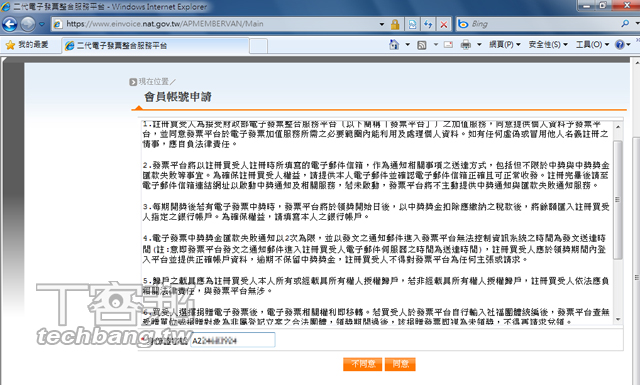Open the recent pages dropdown arrow
This screenshot has width=640, height=385.
pyautogui.click(x=42, y=24)
